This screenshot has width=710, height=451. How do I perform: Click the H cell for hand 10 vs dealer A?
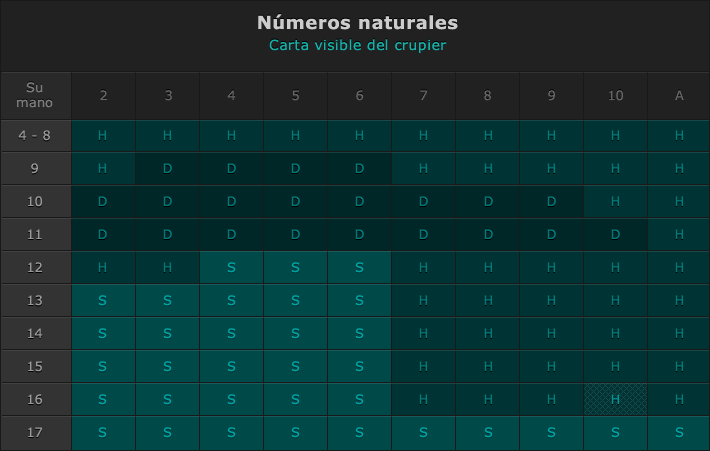pos(679,202)
